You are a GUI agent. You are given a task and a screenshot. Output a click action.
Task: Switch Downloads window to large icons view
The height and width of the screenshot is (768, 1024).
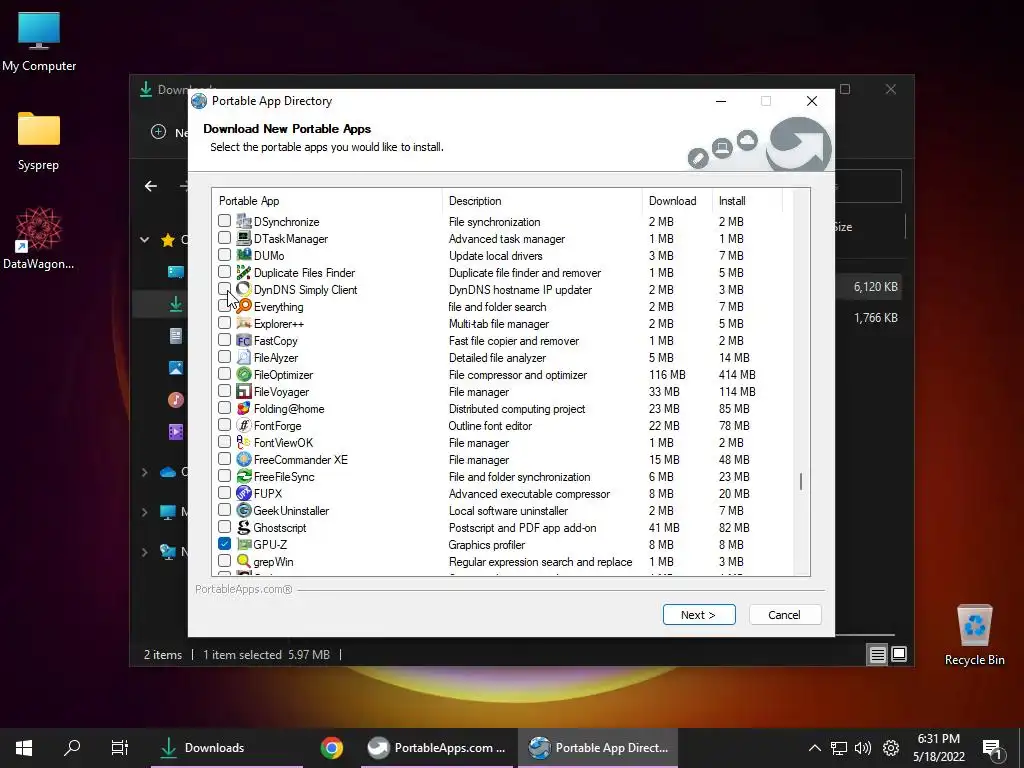[x=899, y=654]
